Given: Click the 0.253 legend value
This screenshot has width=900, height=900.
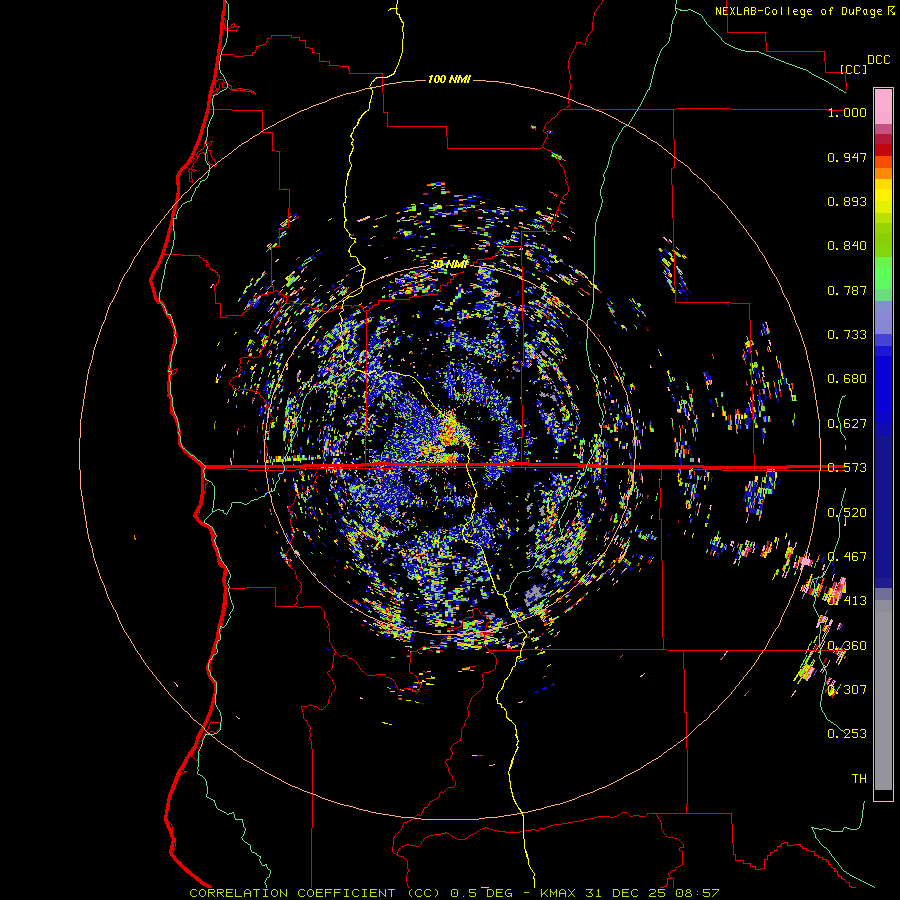Looking at the screenshot, I should coord(847,734).
